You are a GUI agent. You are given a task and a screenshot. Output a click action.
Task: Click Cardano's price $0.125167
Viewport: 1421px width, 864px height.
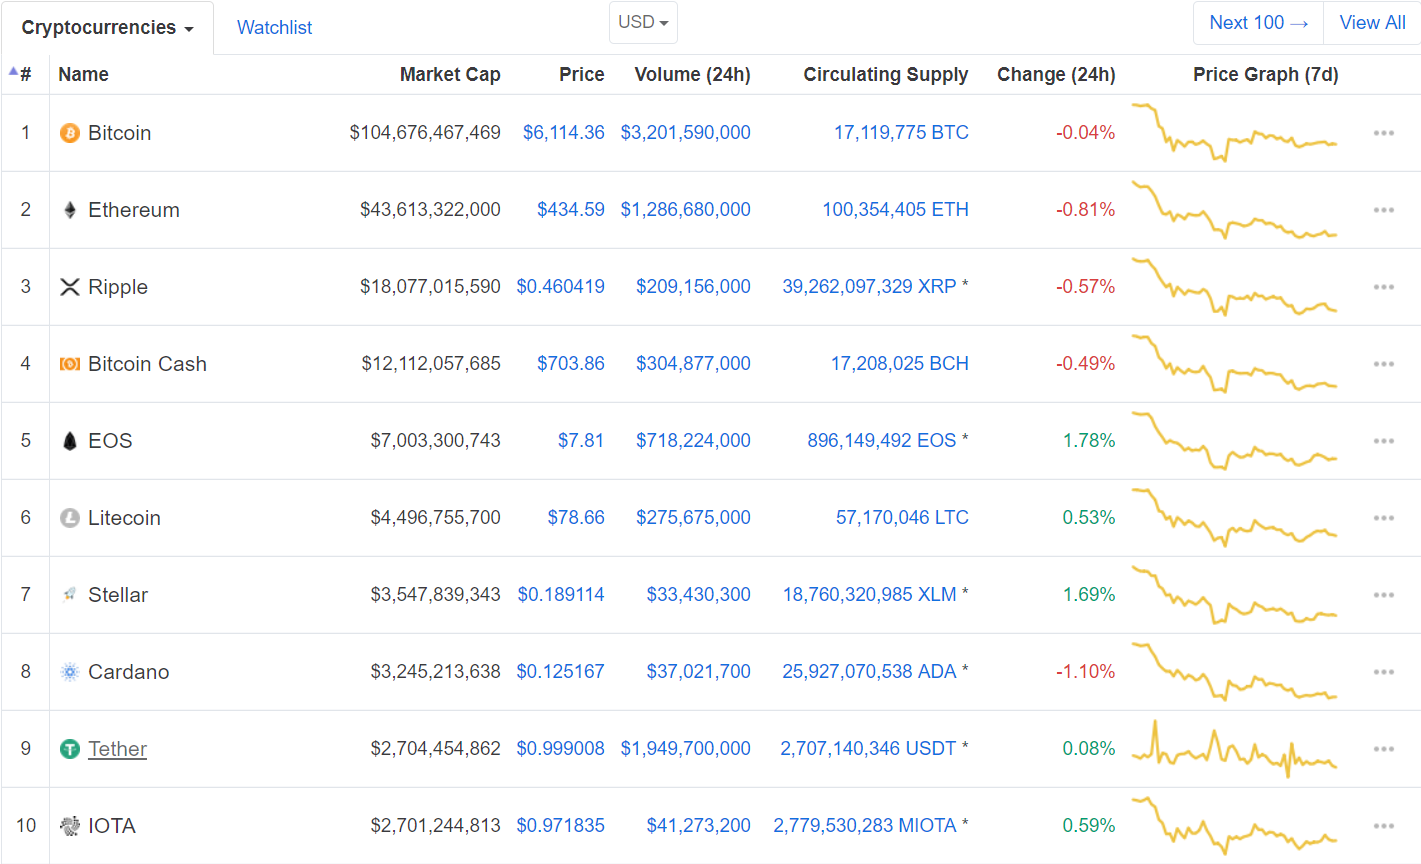pos(561,672)
